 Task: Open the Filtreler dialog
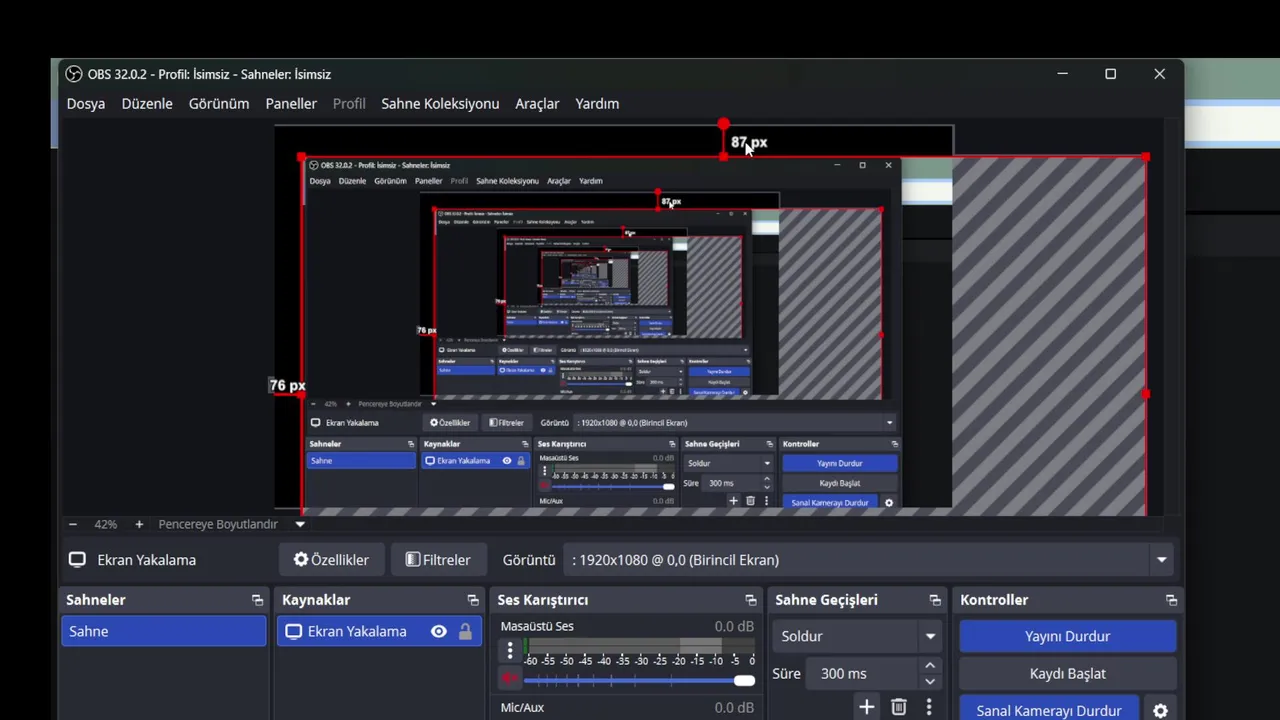coord(438,560)
